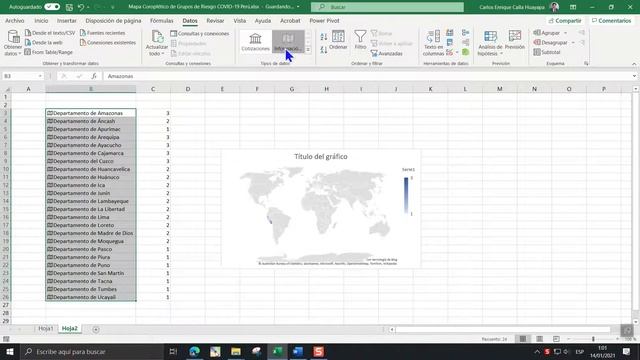
Task: Switch to the Inicio tab
Action: point(41,20)
